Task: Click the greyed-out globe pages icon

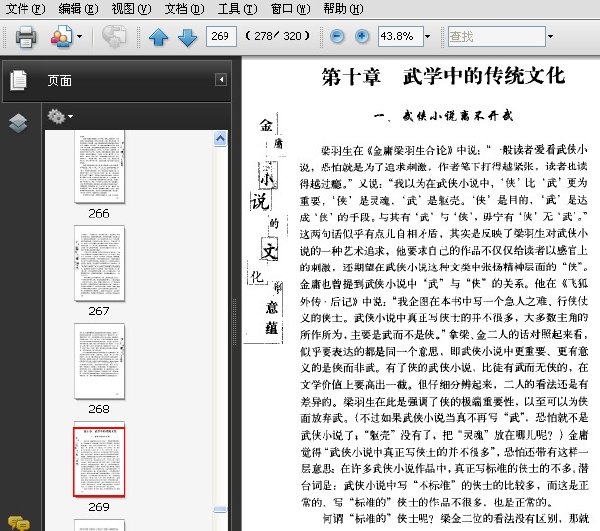Action: pos(114,37)
